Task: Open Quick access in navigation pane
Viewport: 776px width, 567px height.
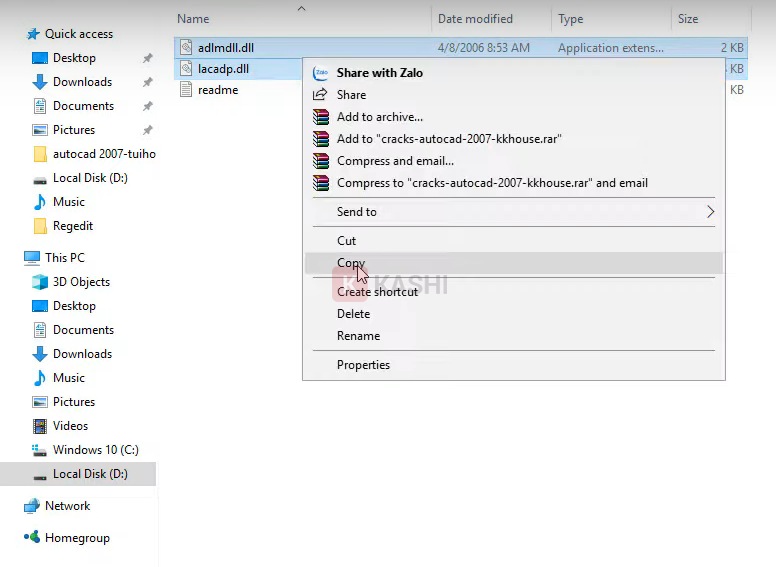Action: 79,34
